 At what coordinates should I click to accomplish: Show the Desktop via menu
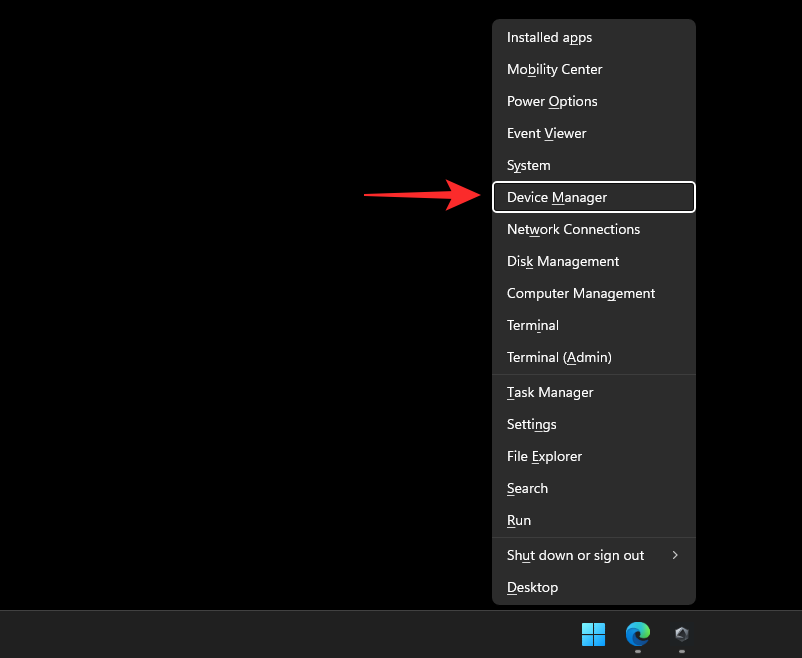coord(532,587)
